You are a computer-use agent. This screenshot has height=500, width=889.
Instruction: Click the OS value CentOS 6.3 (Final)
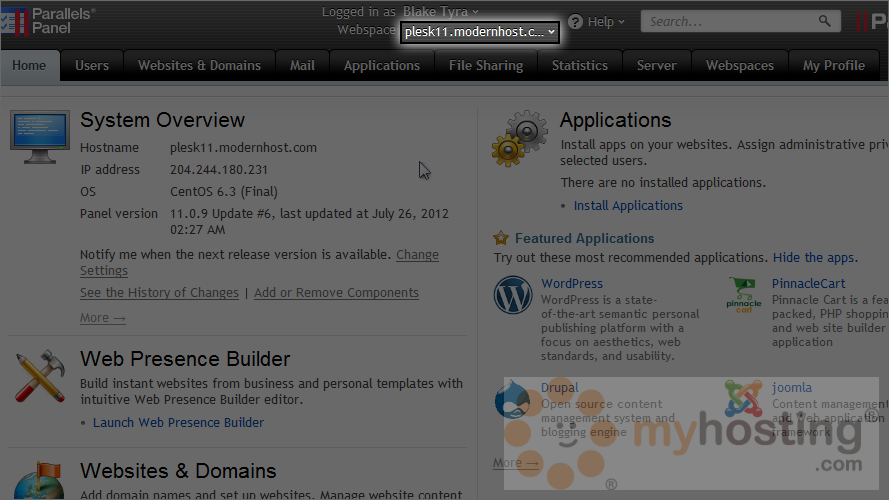point(224,192)
